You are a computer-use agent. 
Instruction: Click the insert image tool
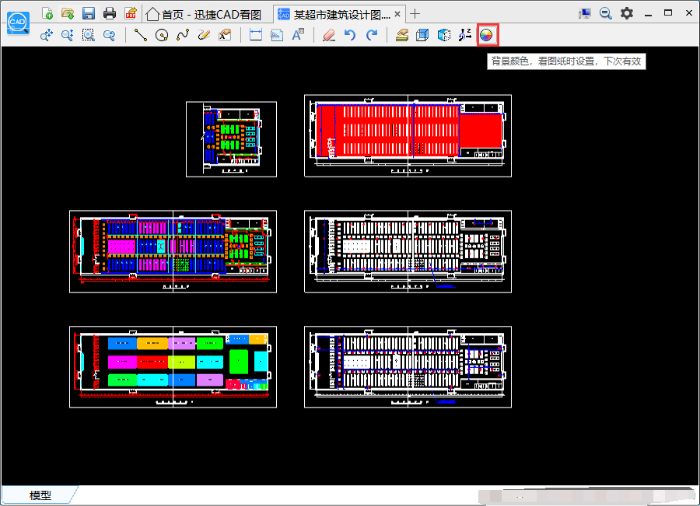(277, 35)
